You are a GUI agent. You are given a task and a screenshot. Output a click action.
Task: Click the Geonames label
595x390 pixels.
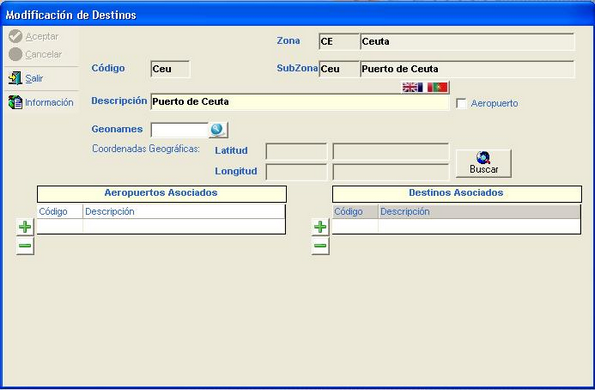pyautogui.click(x=117, y=129)
